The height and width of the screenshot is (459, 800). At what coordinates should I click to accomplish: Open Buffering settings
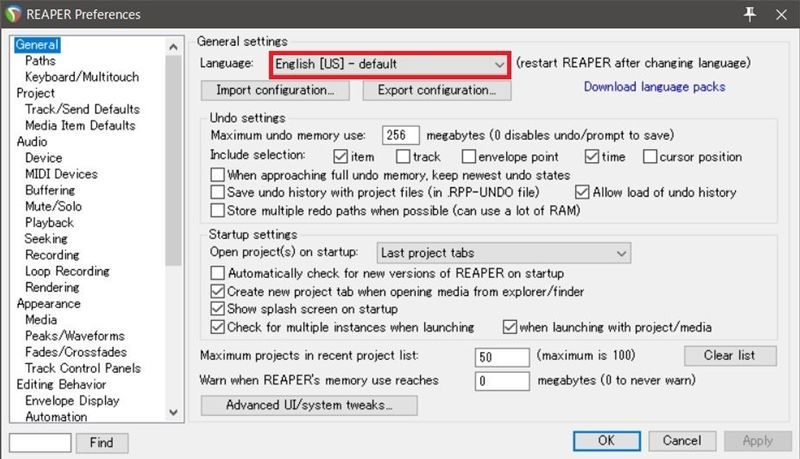(50, 190)
